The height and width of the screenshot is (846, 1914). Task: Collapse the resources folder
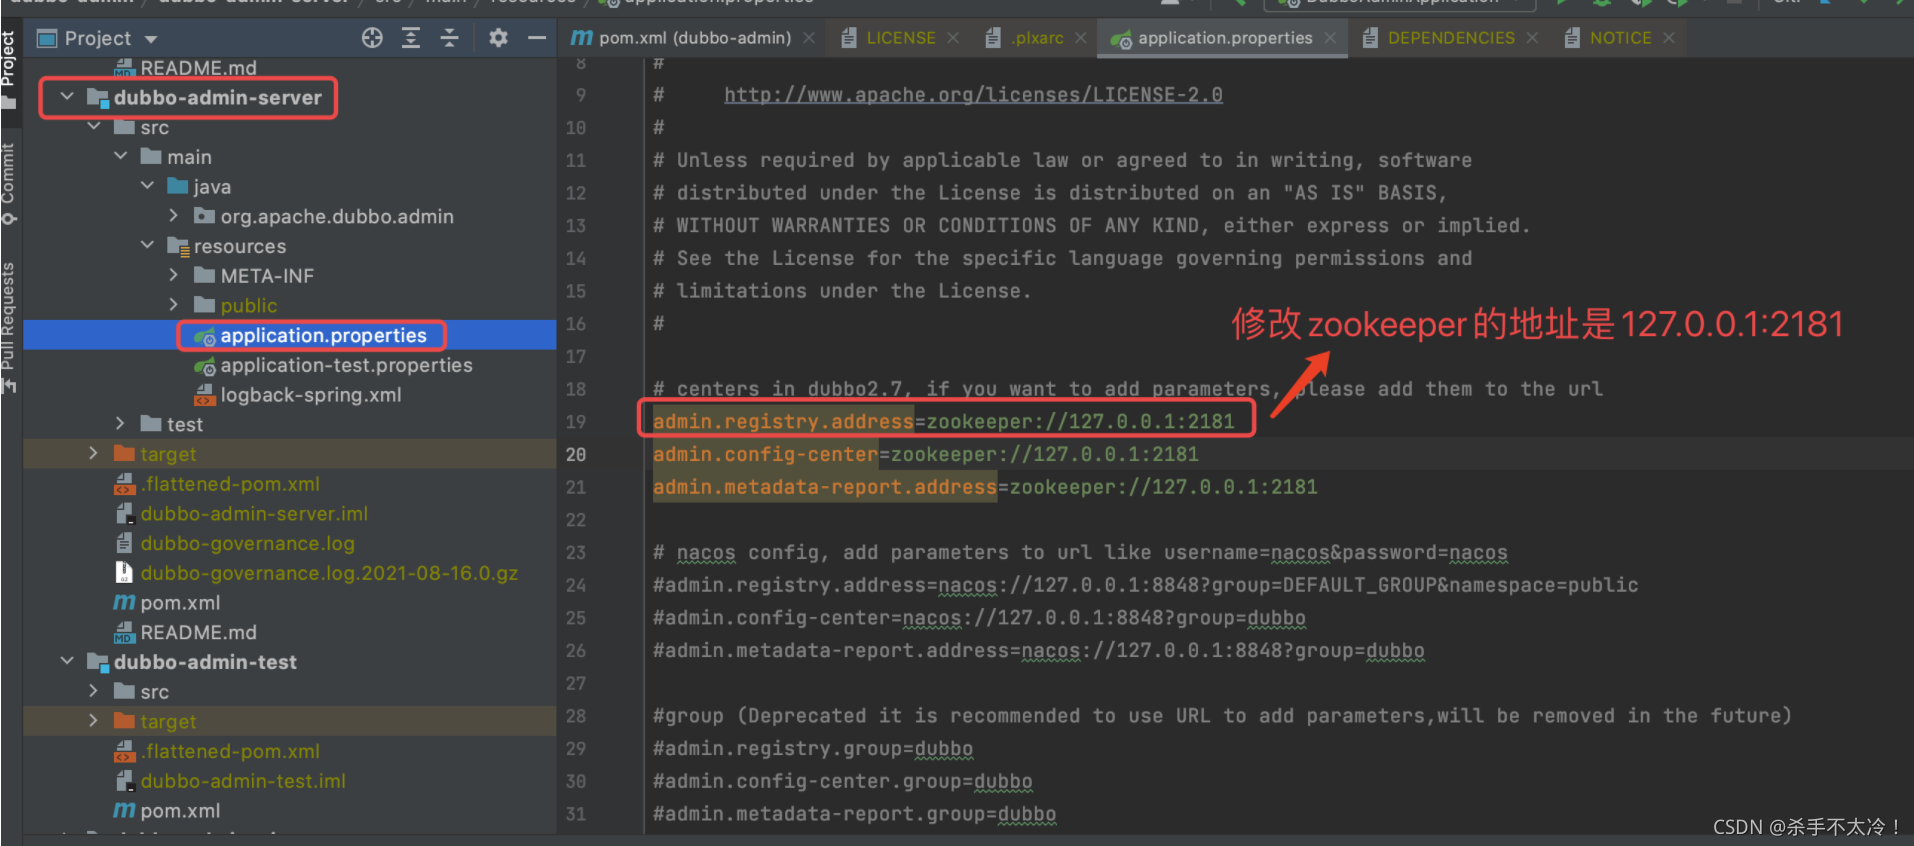[x=148, y=245]
